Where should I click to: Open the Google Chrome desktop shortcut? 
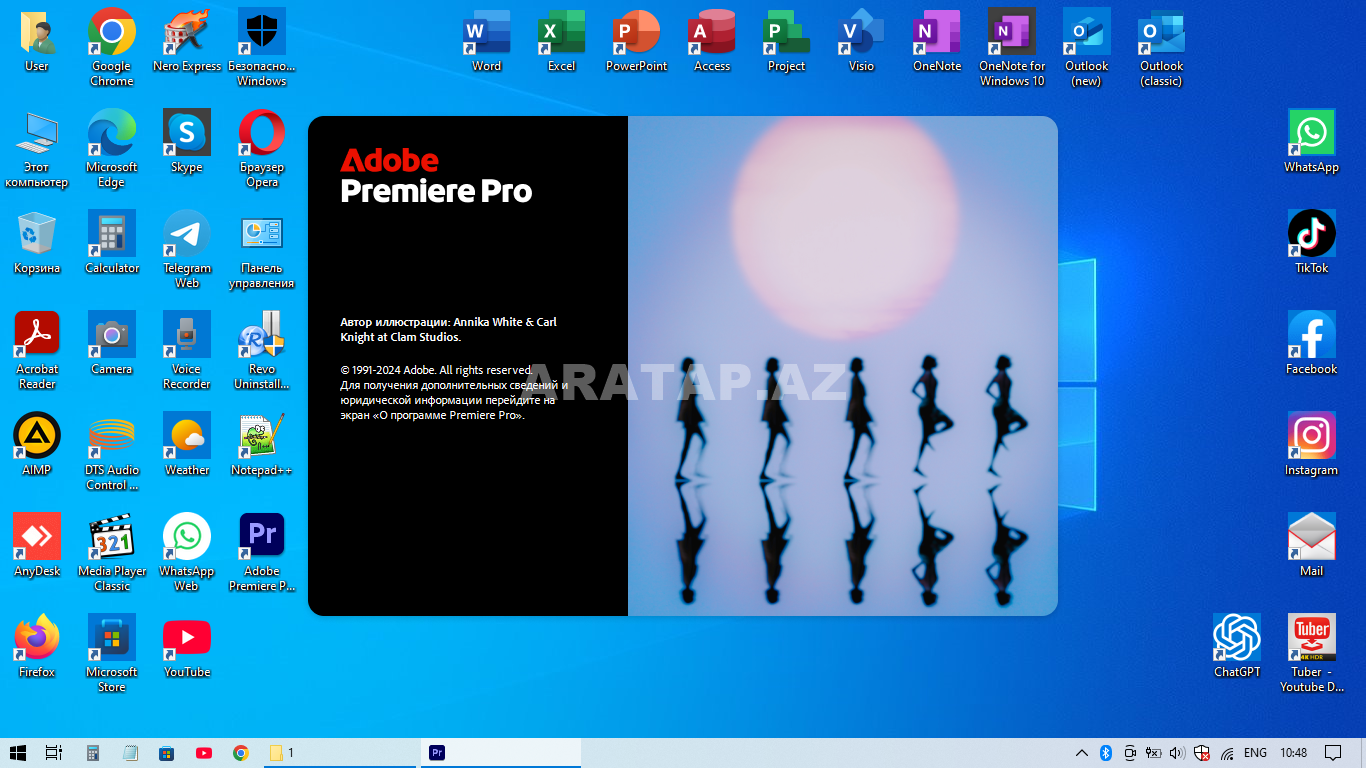click(x=112, y=47)
